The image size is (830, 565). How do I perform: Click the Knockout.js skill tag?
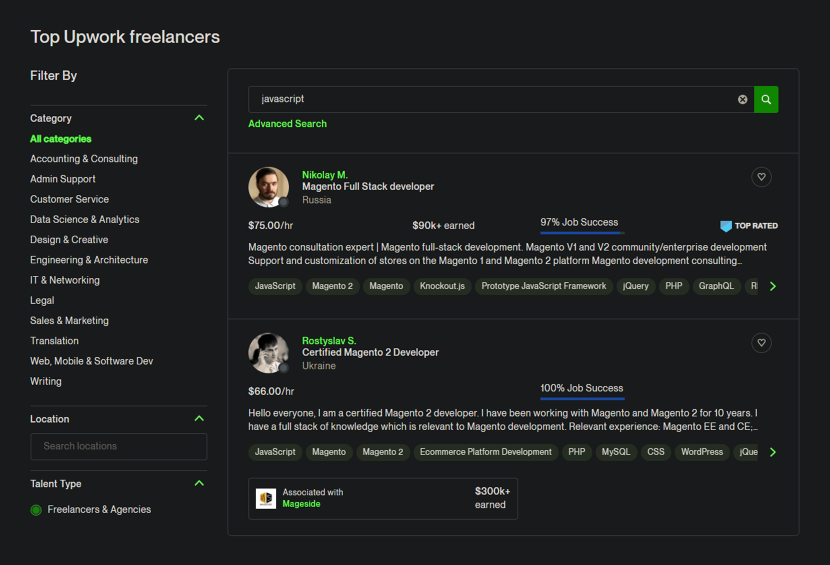[x=442, y=286]
